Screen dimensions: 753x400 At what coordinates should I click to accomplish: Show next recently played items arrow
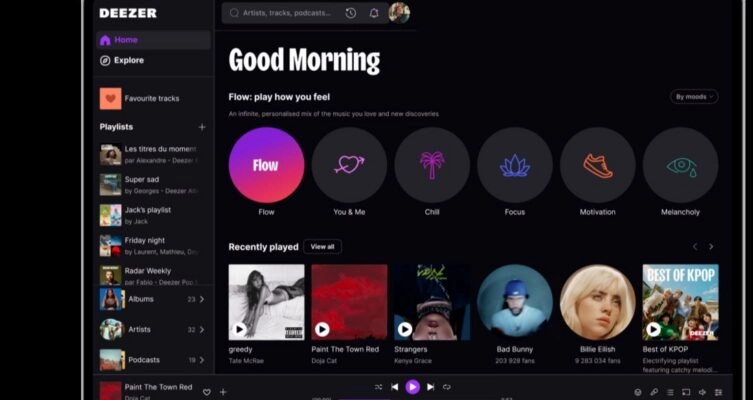711,247
